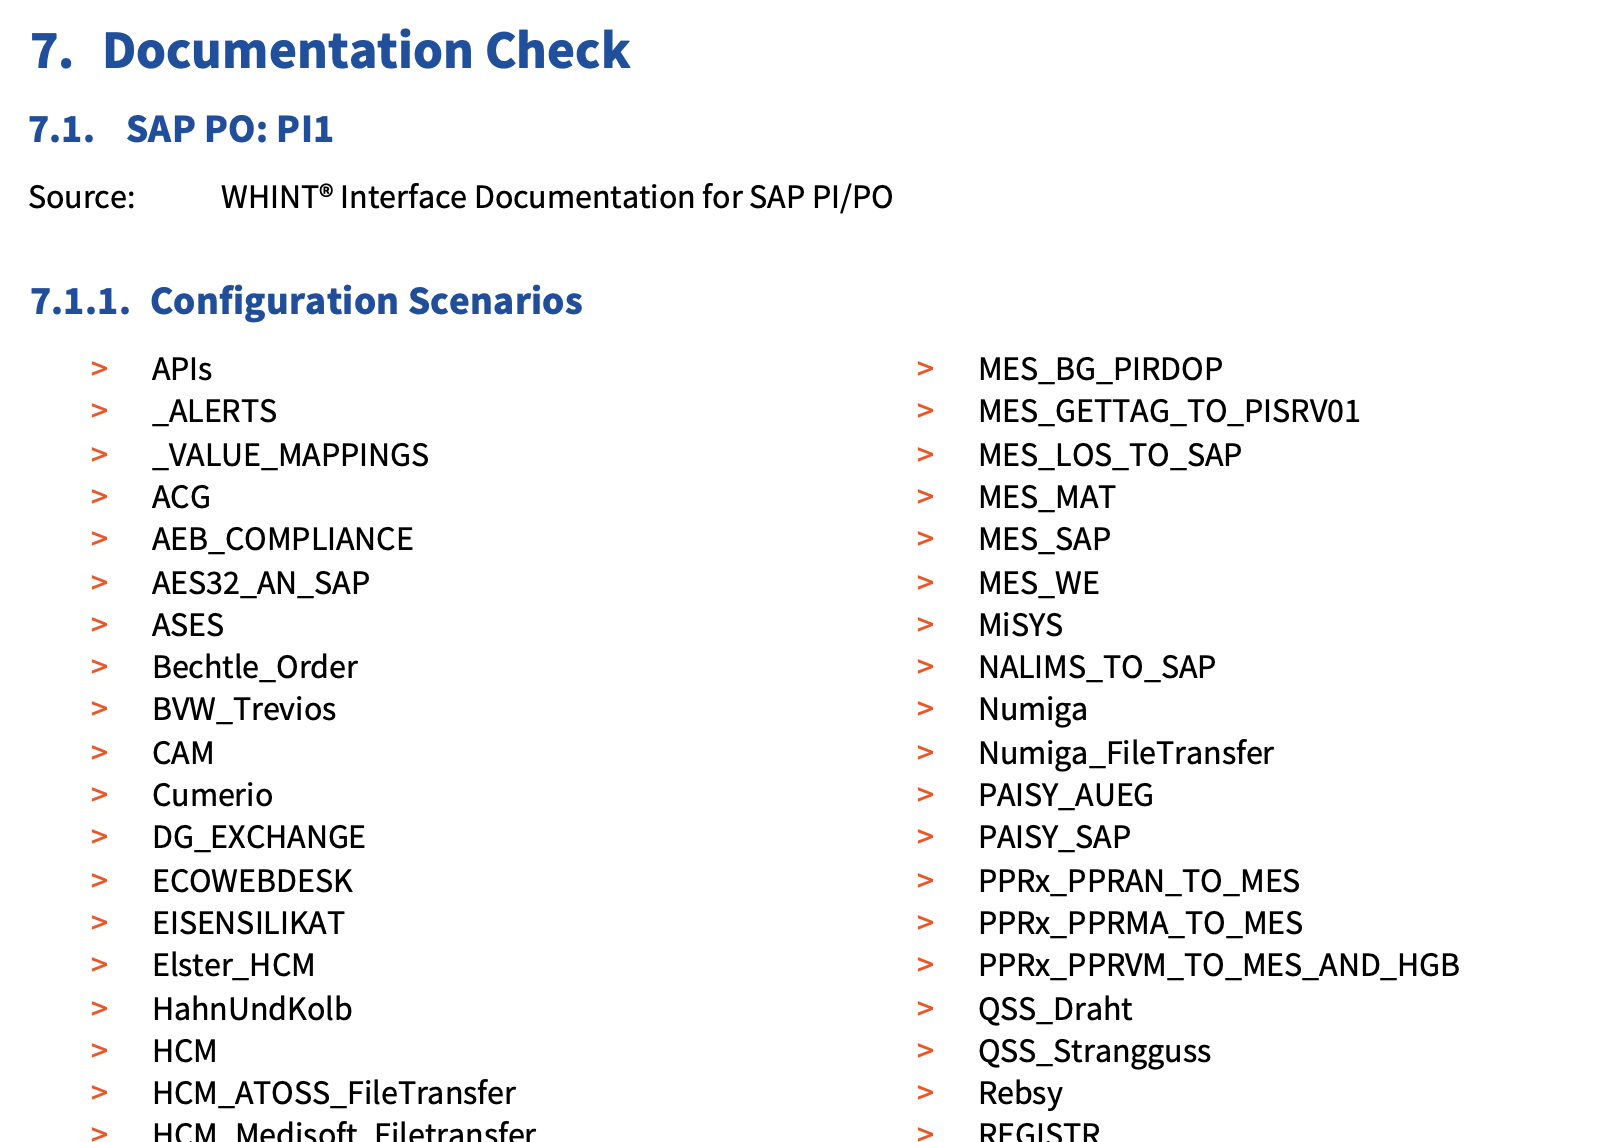Select the 'ACG' list entry
The image size is (1600, 1142).
(181, 497)
